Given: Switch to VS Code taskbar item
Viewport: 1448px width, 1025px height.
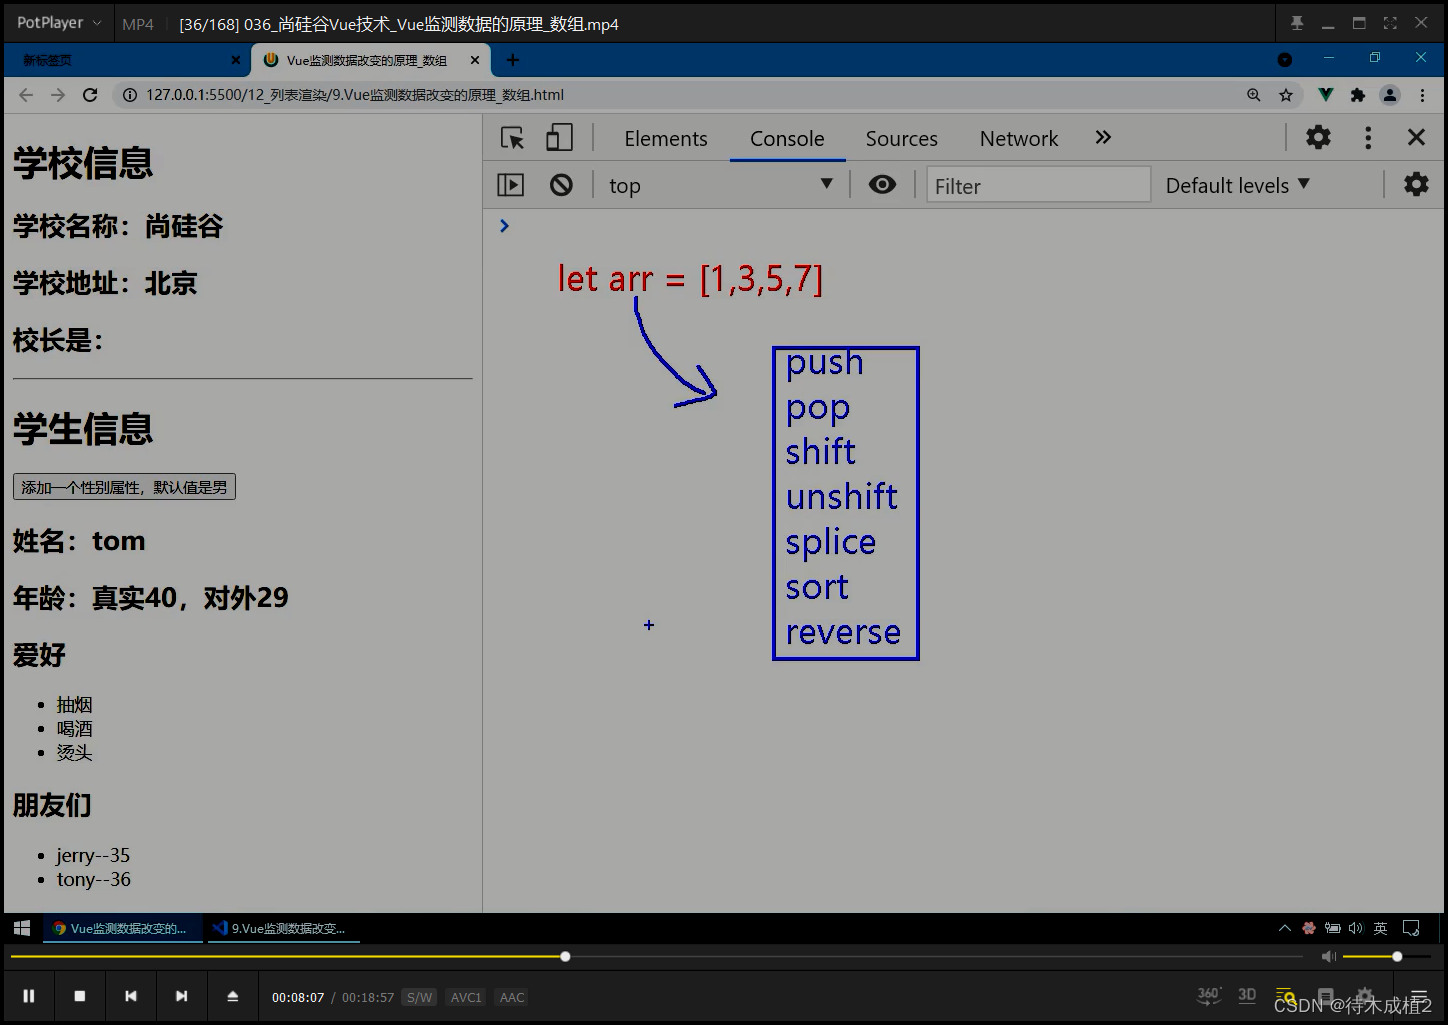Looking at the screenshot, I should click(284, 928).
